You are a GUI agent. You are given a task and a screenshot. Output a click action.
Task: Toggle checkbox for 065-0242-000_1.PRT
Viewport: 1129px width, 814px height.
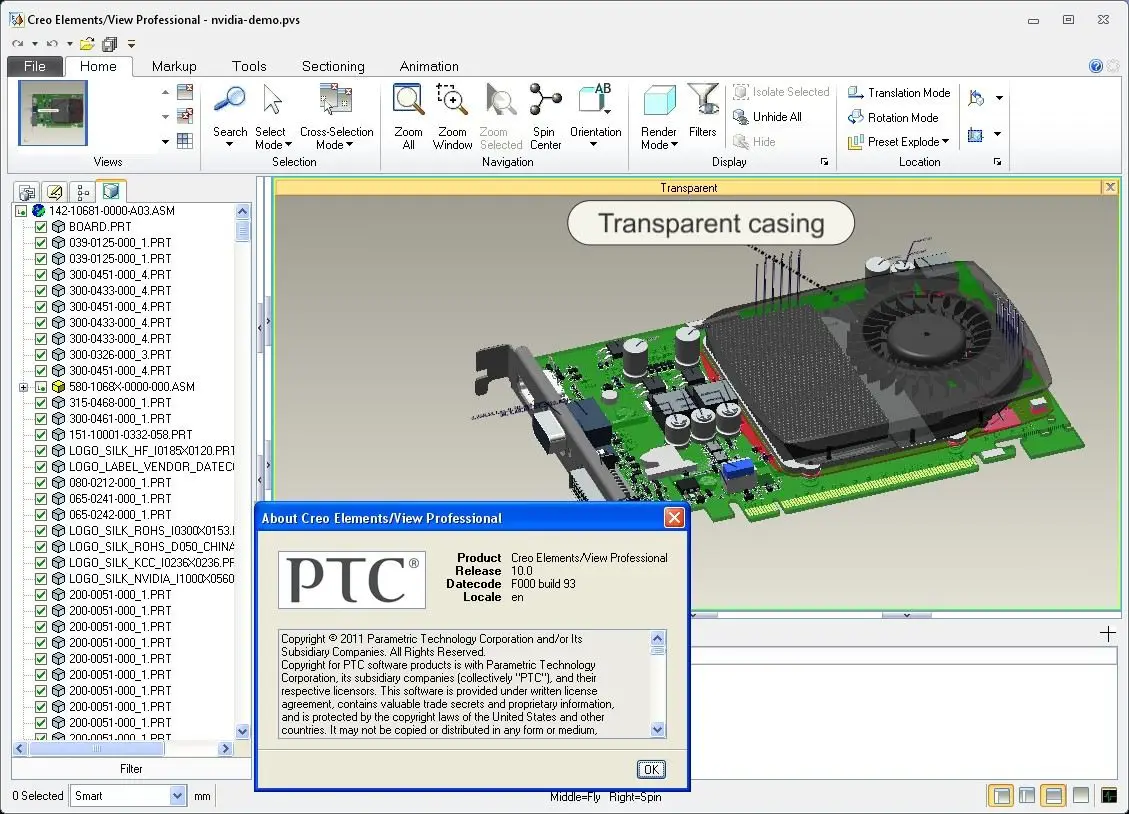pos(41,515)
